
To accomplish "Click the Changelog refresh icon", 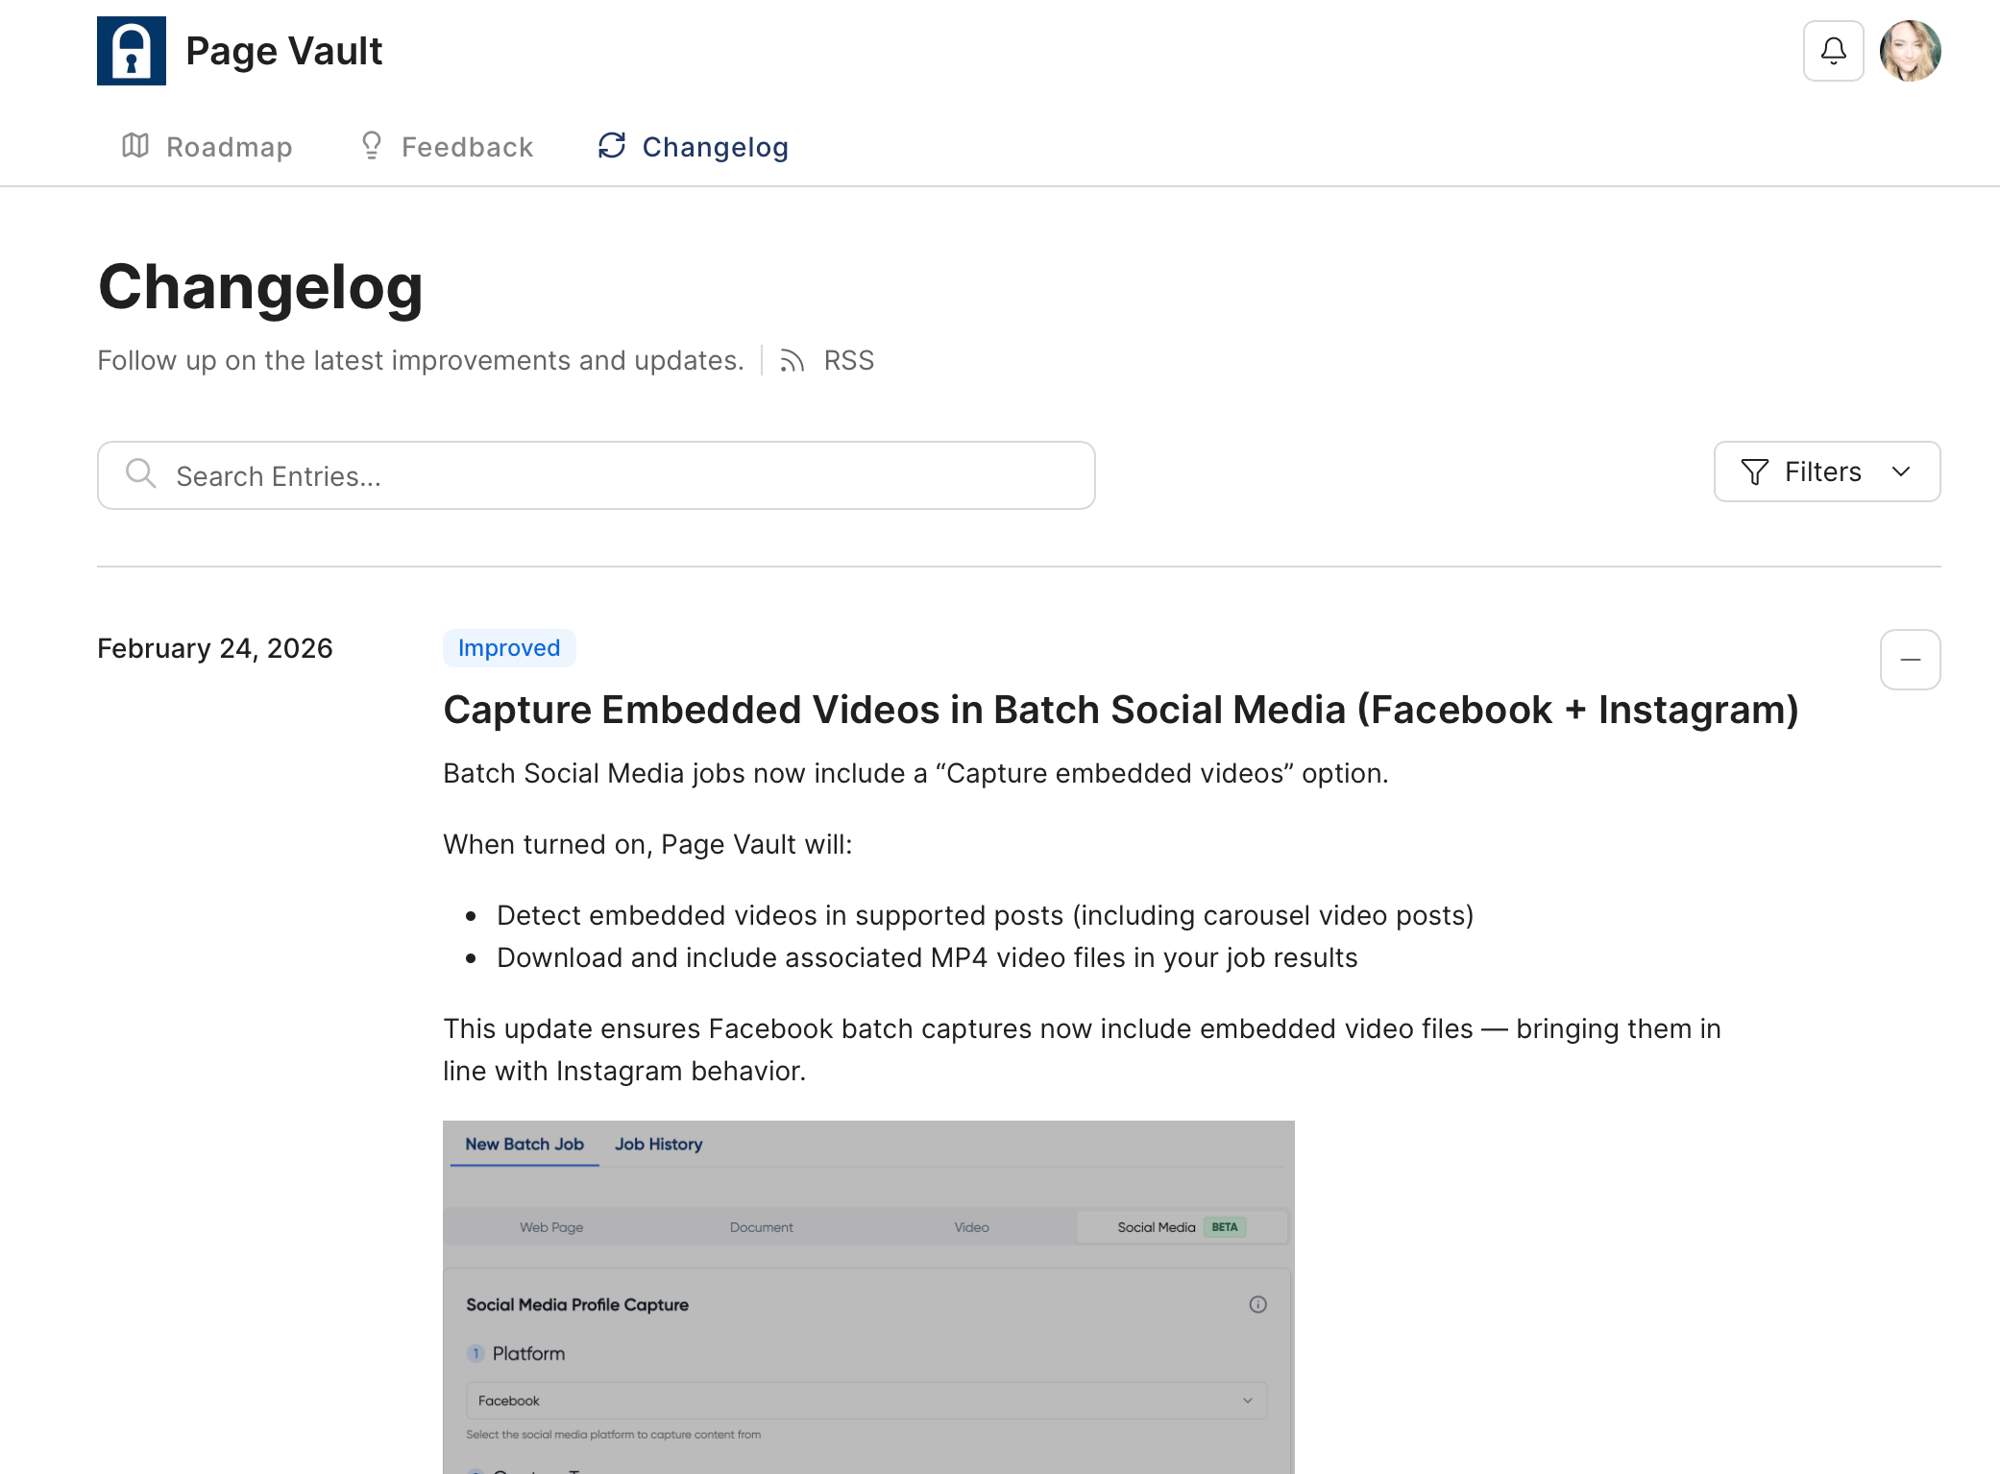I will coord(612,146).
